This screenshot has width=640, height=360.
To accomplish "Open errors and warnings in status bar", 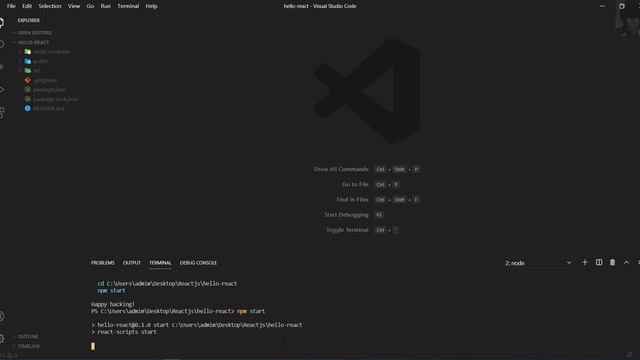I will (8, 356).
